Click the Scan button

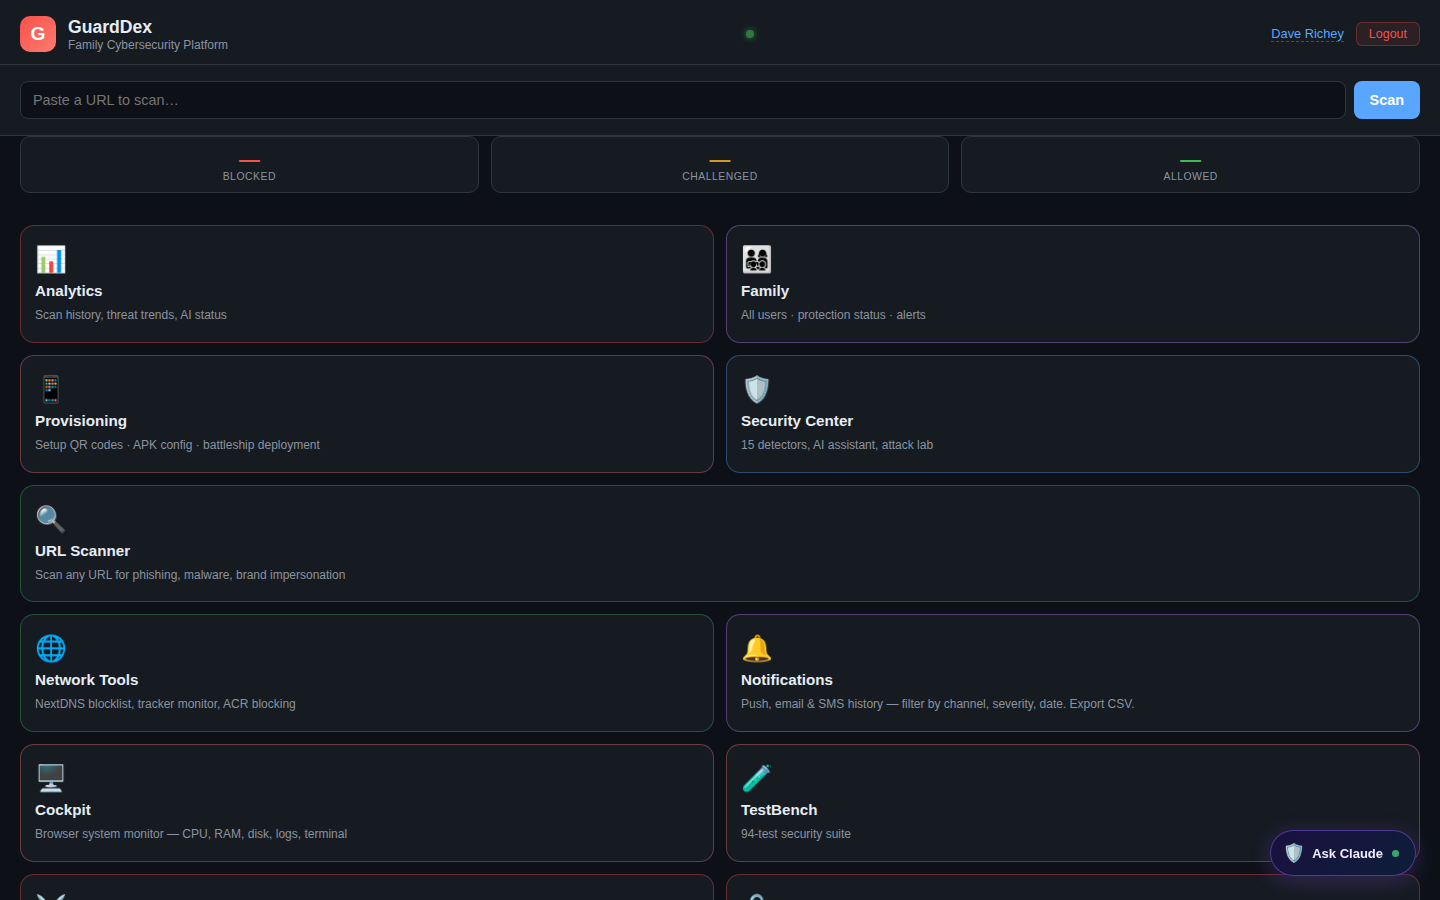click(1387, 100)
